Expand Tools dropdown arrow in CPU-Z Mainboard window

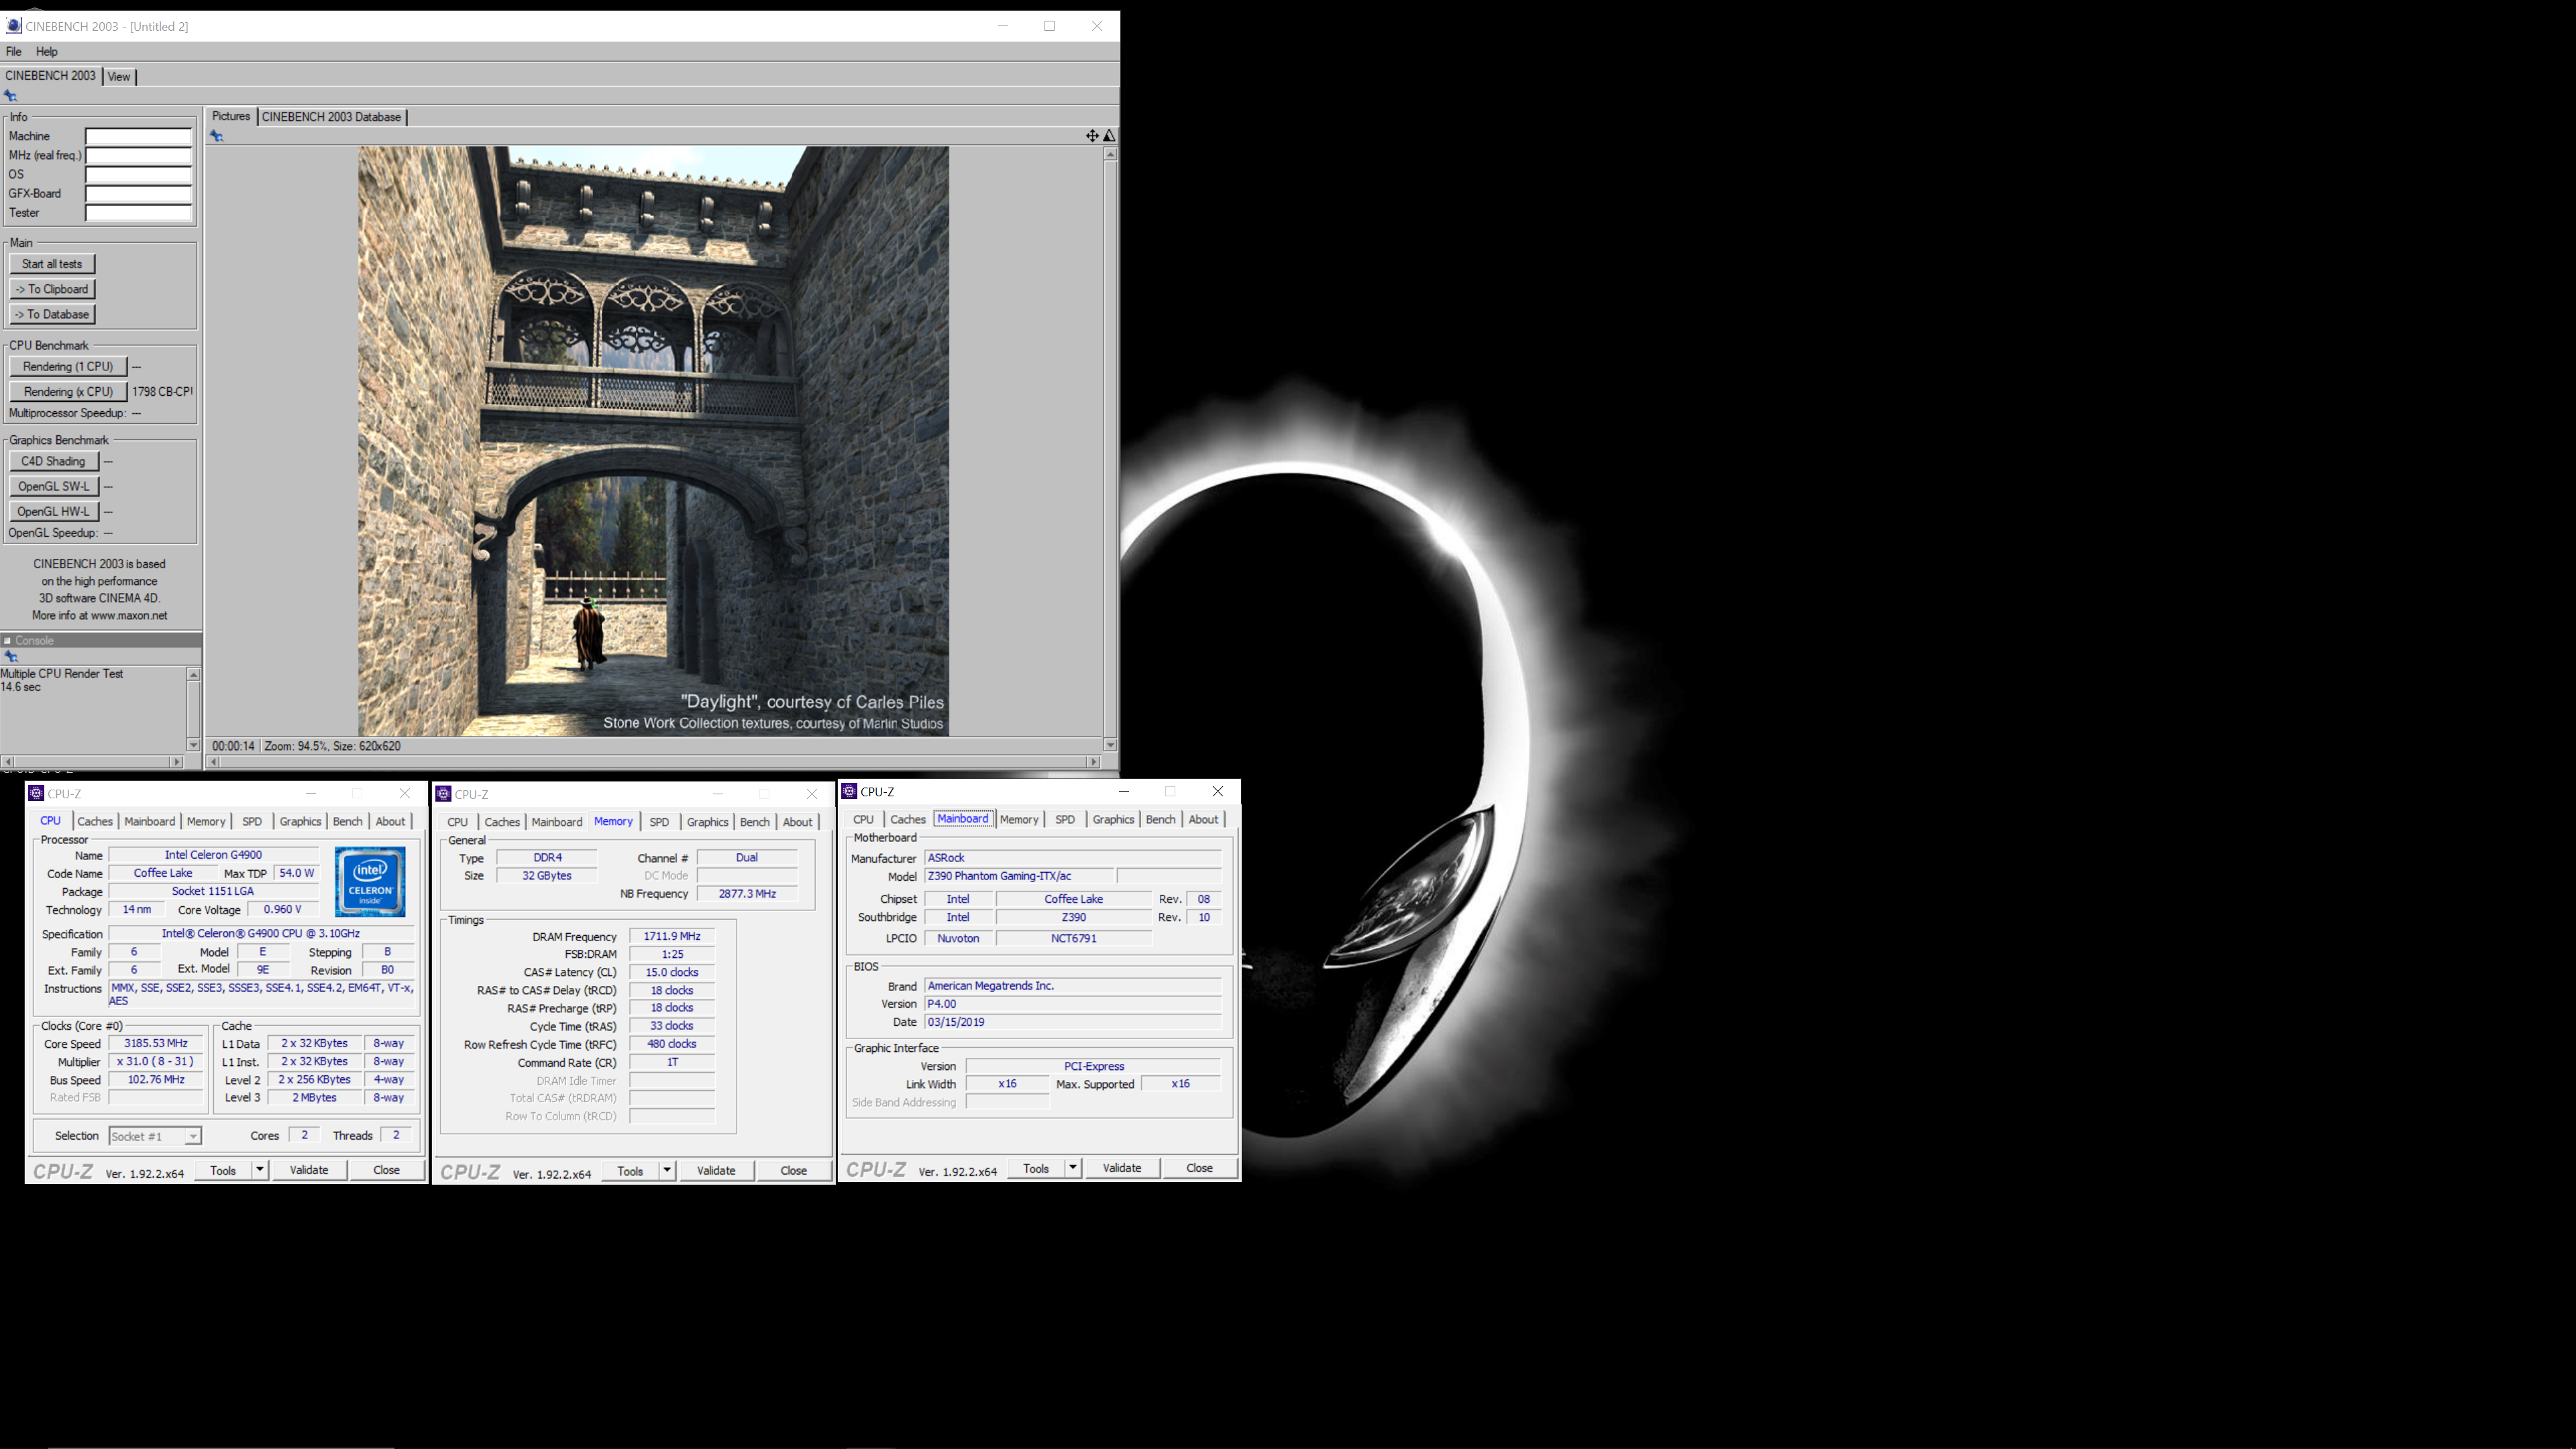(1072, 1169)
